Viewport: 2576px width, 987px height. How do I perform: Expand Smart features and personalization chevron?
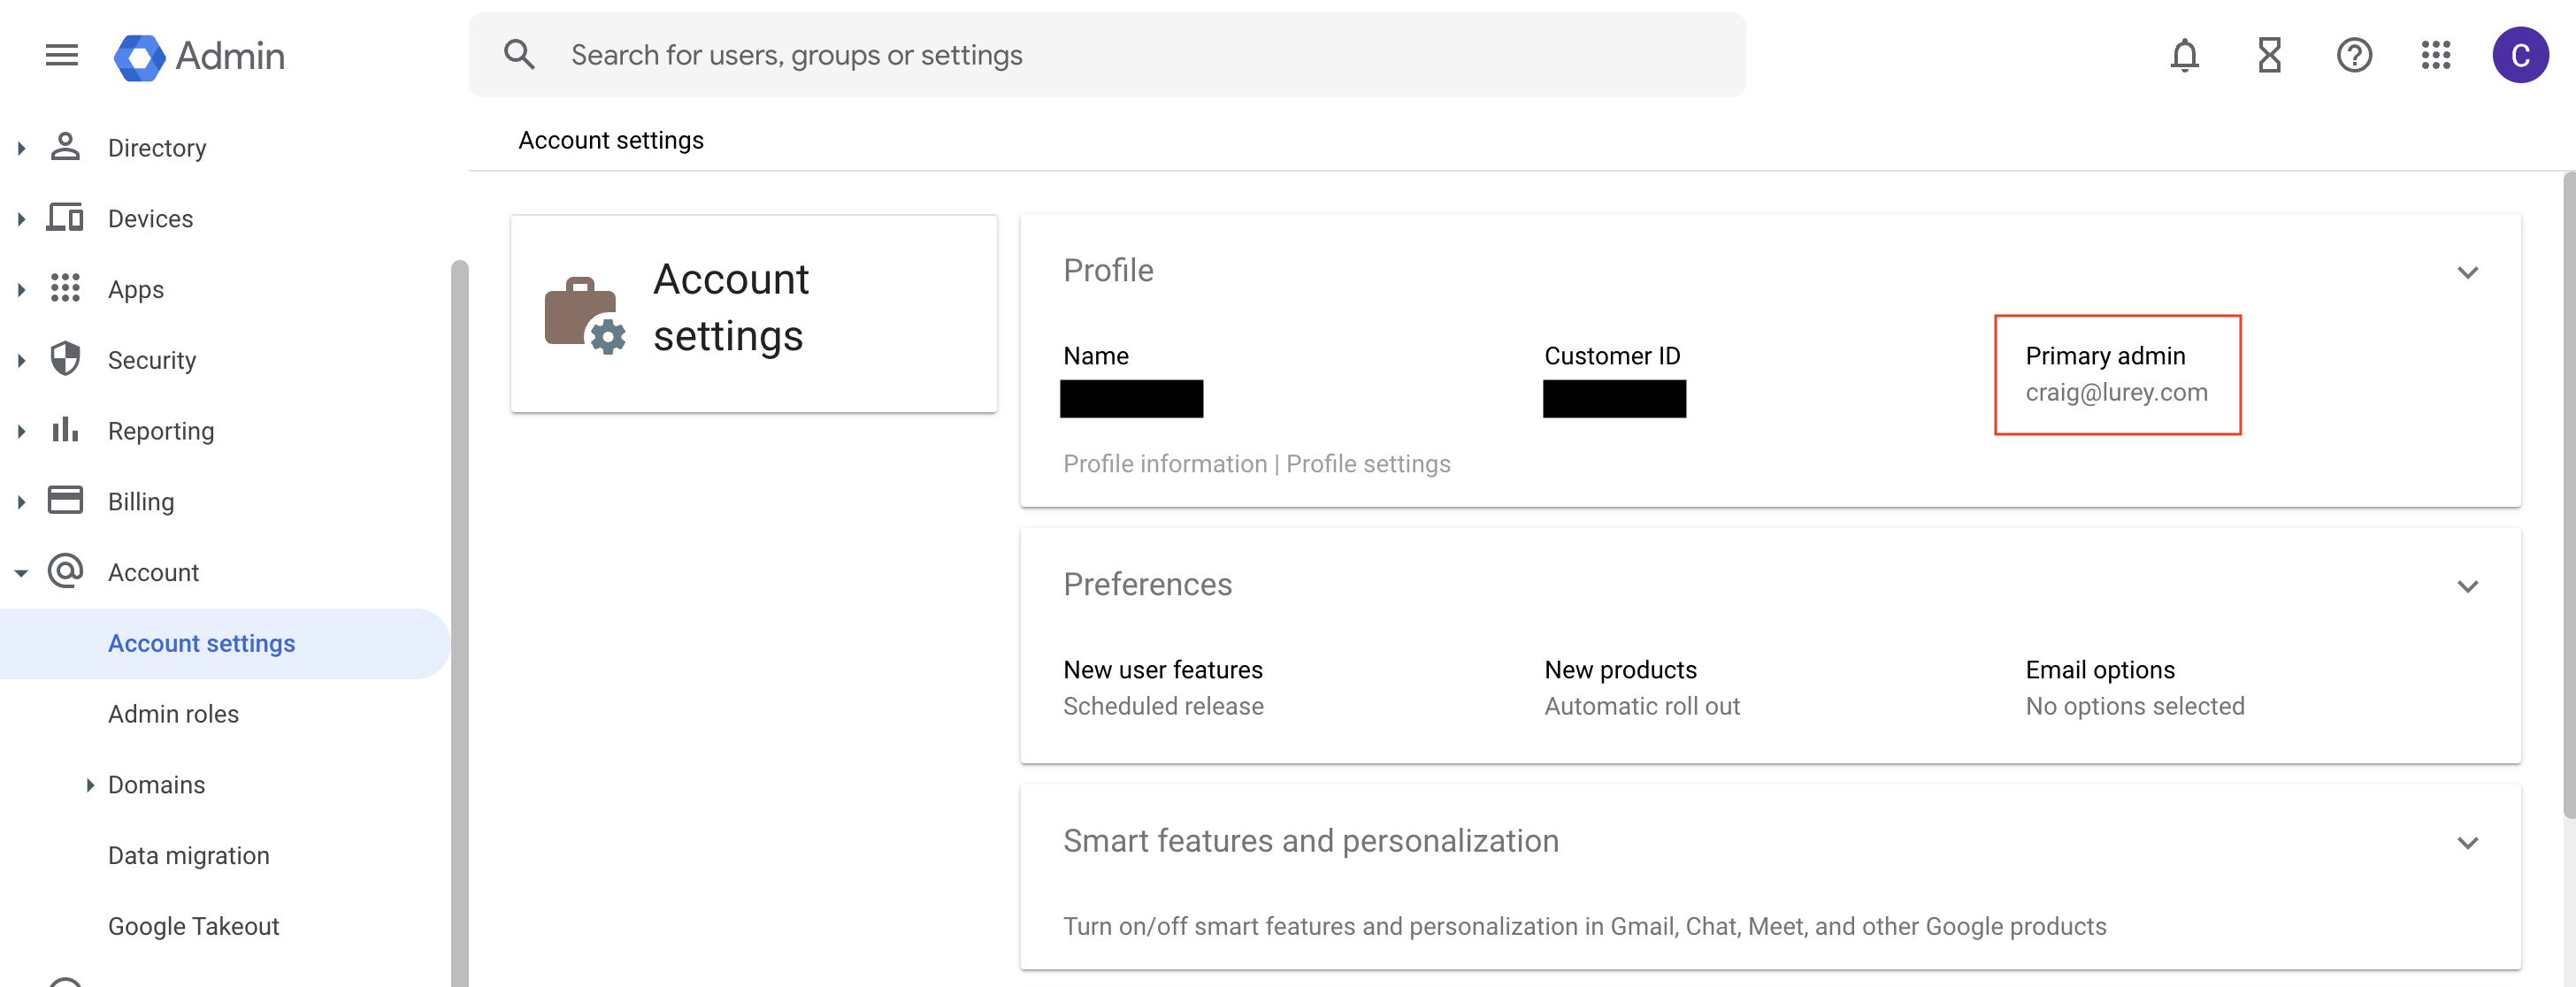click(2467, 843)
